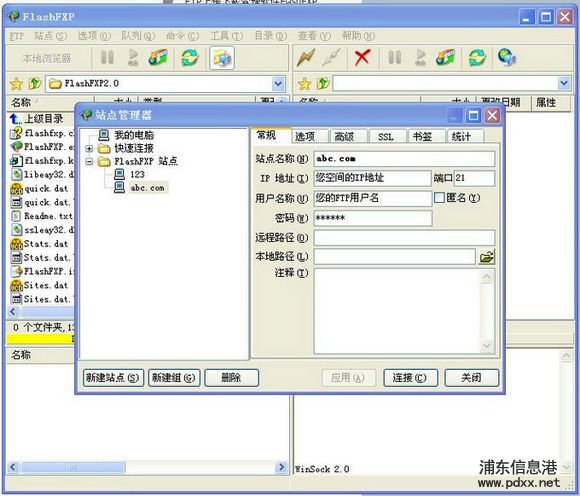The image size is (580, 496).
Task: Click the right pane transfer files icon
Action: pos(445,57)
